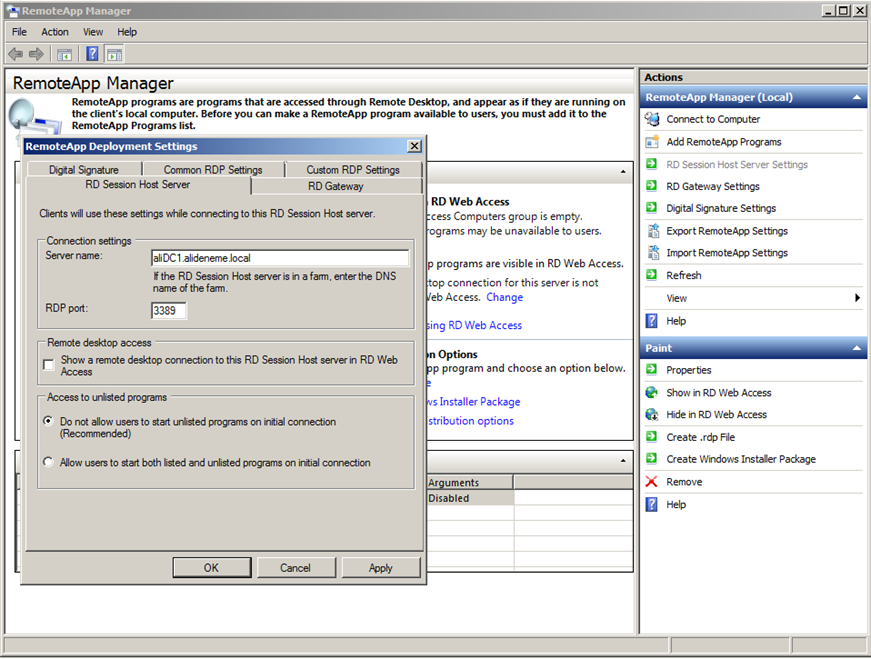This screenshot has height=659, width=871.
Task: Open the RD Web Access help link
Action: tap(474, 325)
